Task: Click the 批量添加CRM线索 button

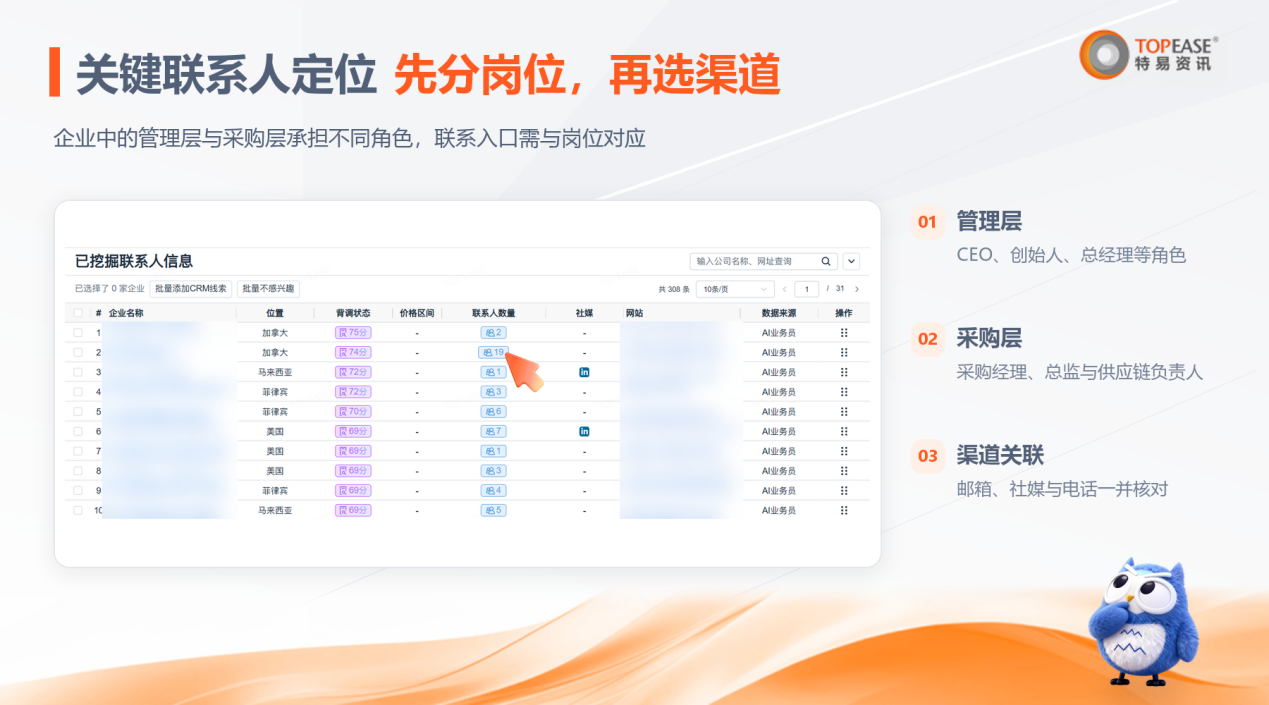Action: (191, 289)
